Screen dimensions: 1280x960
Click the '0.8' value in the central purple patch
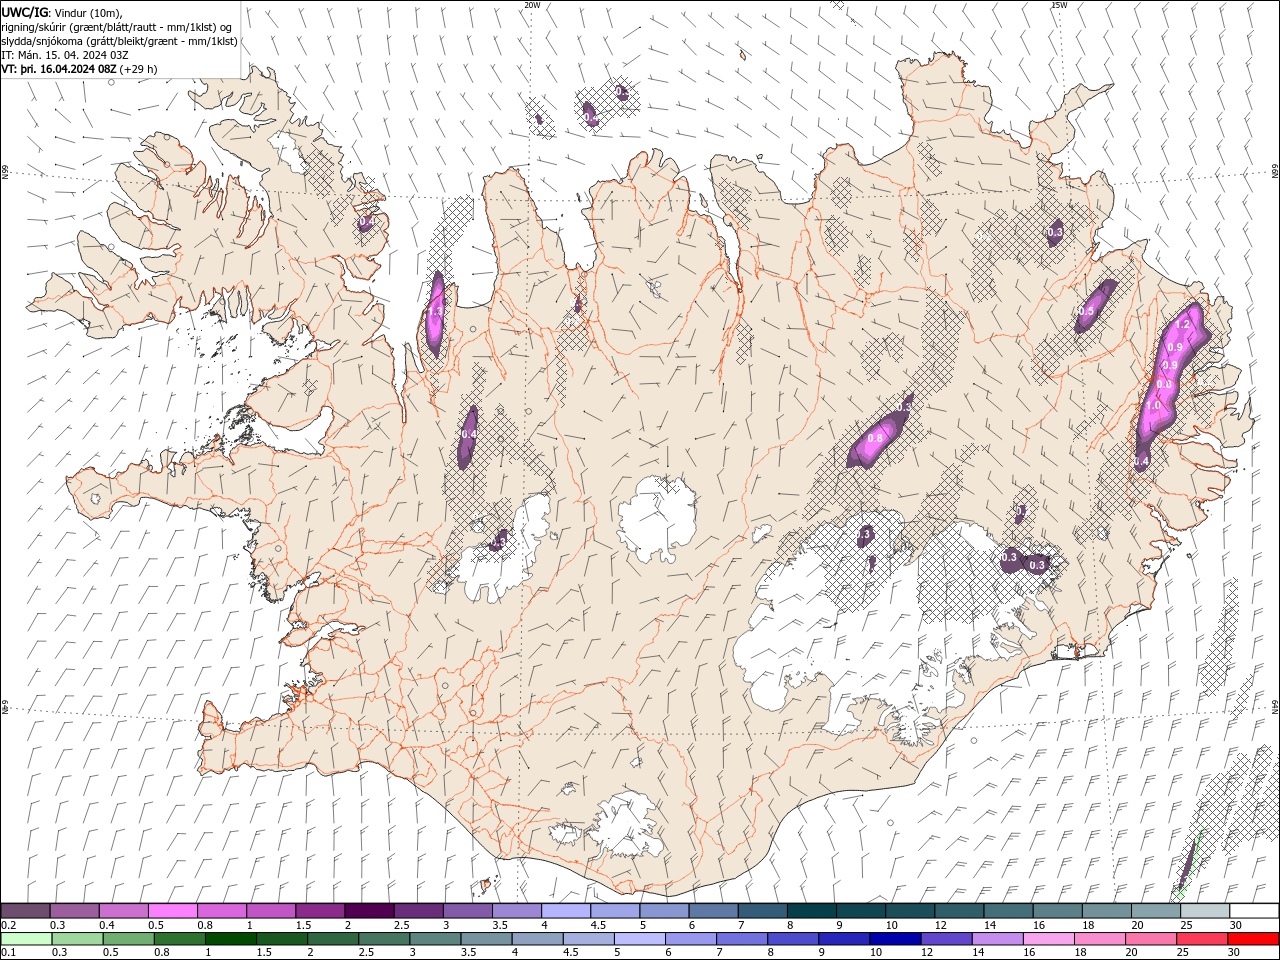[875, 438]
